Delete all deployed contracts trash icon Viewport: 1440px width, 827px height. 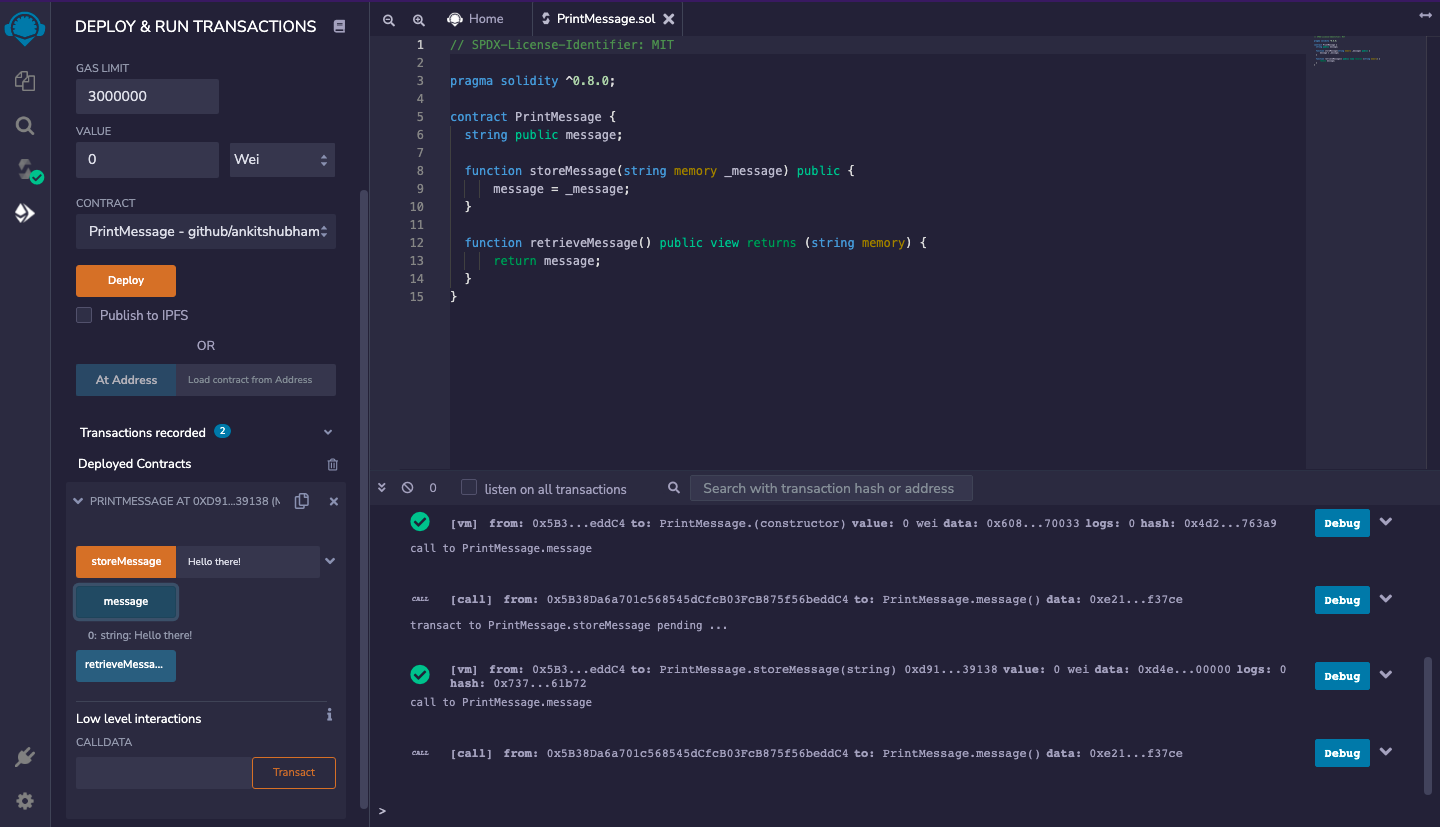(x=333, y=464)
